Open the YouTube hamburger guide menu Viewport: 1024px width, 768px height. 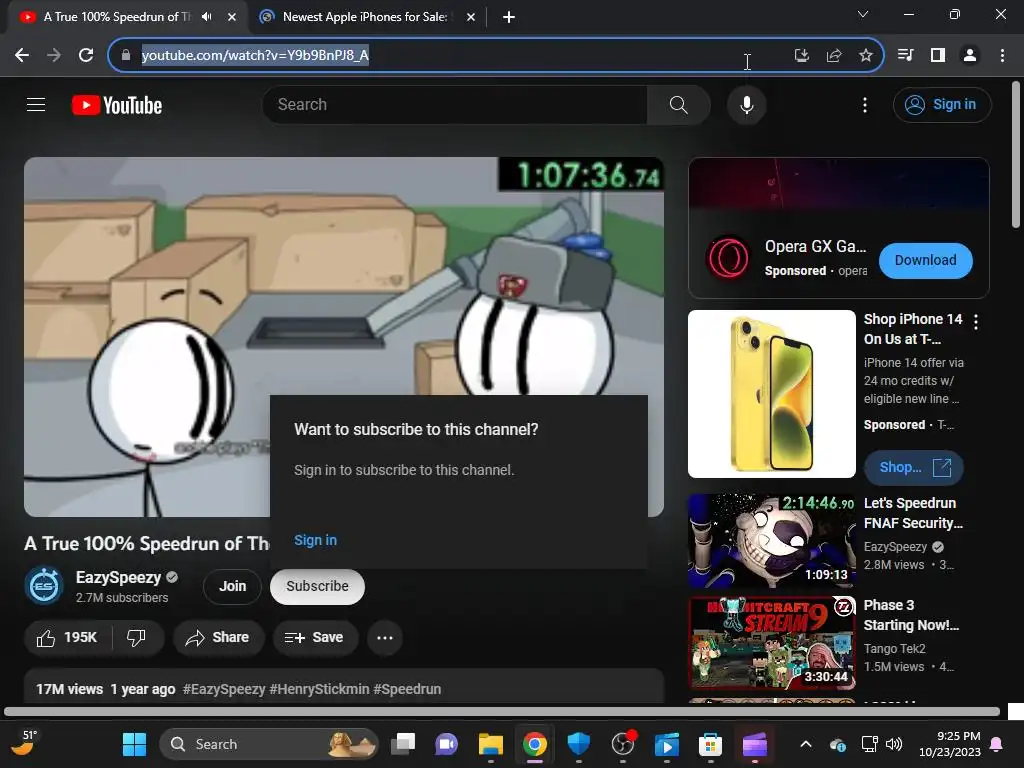(x=36, y=104)
